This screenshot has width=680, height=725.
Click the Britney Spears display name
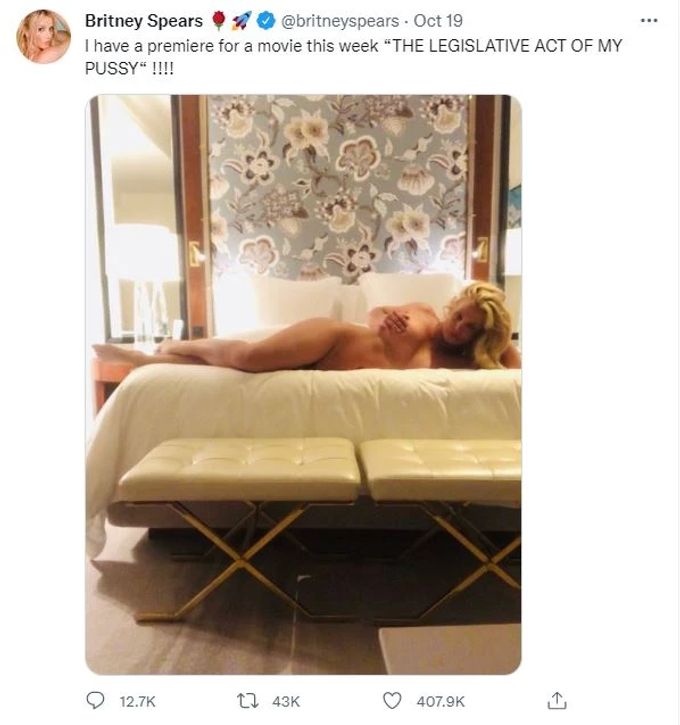point(144,21)
